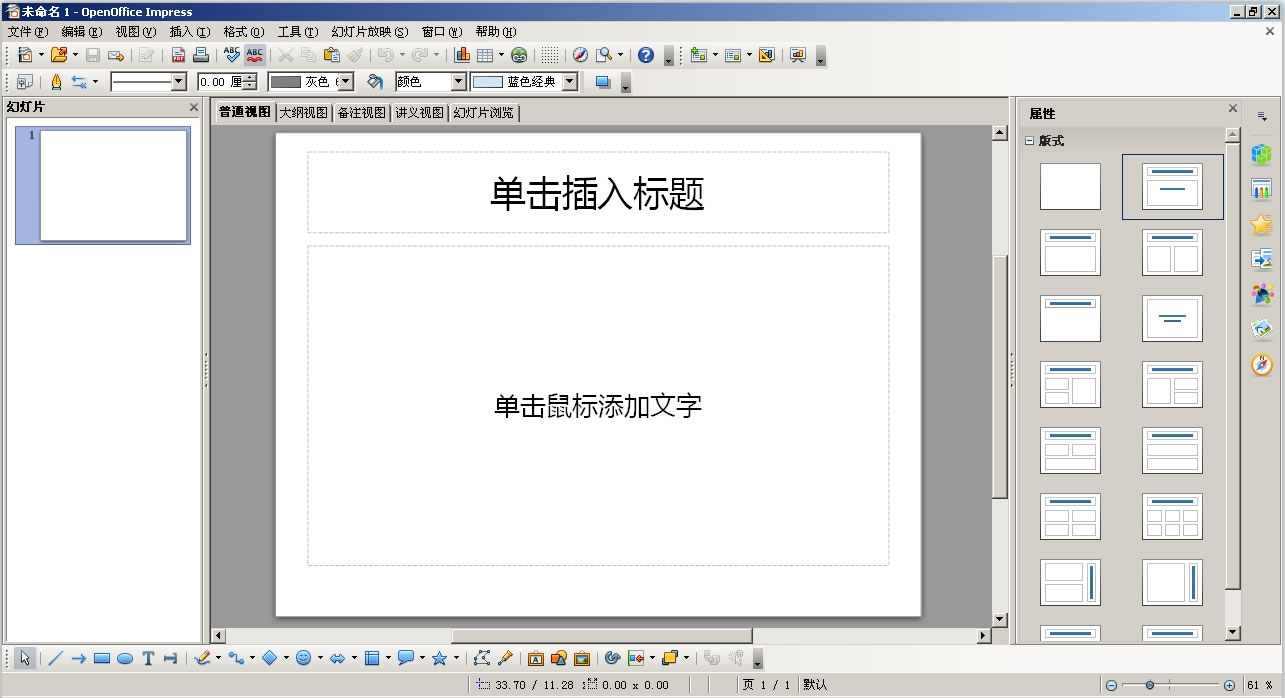Insert a chart using the chart icon
Viewport: 1285px width, 698px height.
(462, 55)
